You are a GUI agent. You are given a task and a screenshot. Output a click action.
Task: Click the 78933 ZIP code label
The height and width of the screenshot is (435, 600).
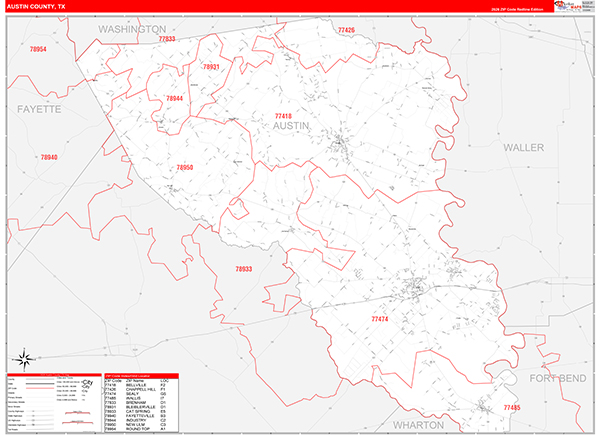244,269
